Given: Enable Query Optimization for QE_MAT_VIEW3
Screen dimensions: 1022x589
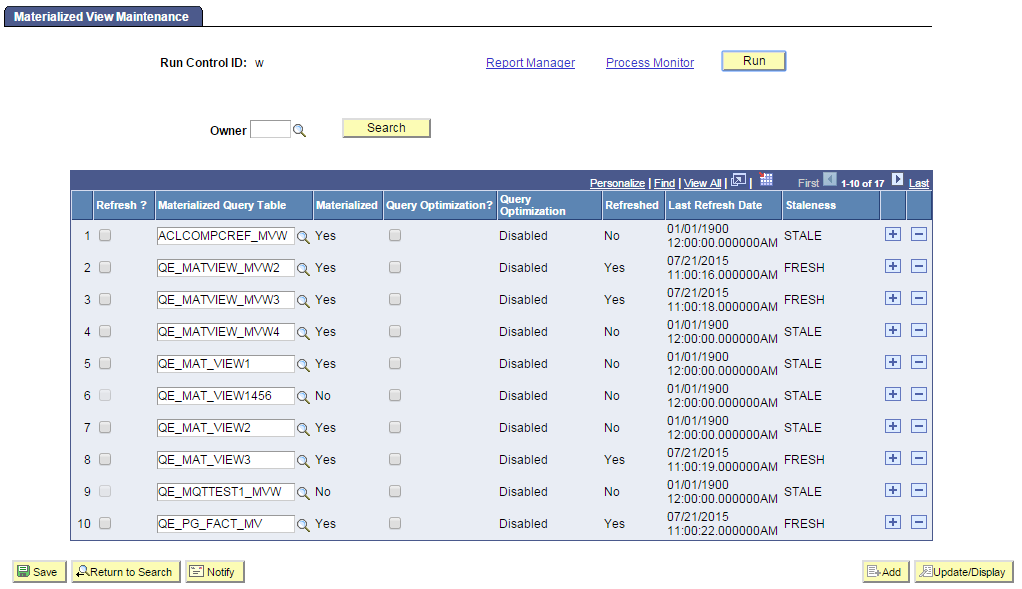Looking at the screenshot, I should pos(395,459).
